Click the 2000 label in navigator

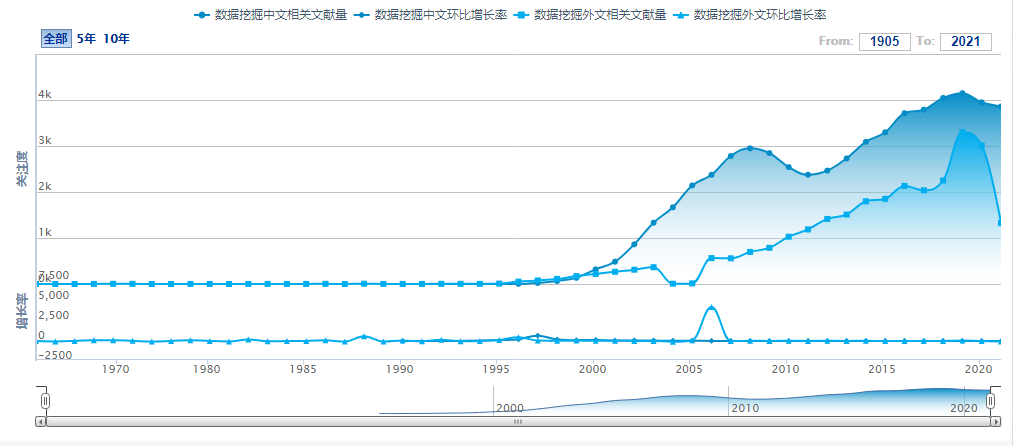510,408
